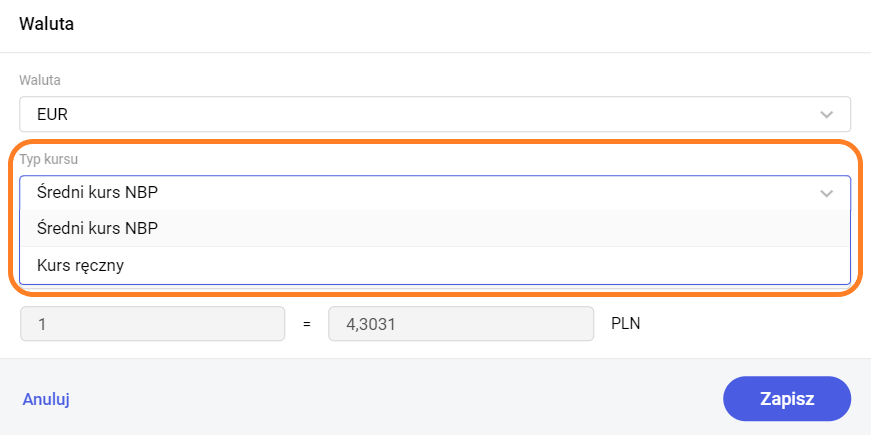The width and height of the screenshot is (871, 435).
Task: Click the gray footer bar between Anuluj and Zapisz
Action: click(400, 399)
